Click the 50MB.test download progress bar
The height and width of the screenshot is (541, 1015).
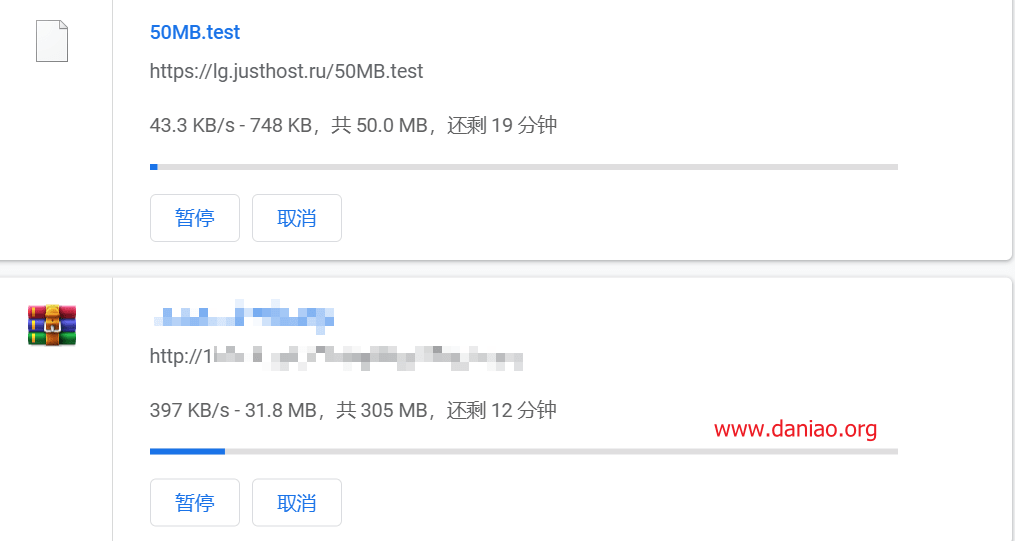click(524, 167)
